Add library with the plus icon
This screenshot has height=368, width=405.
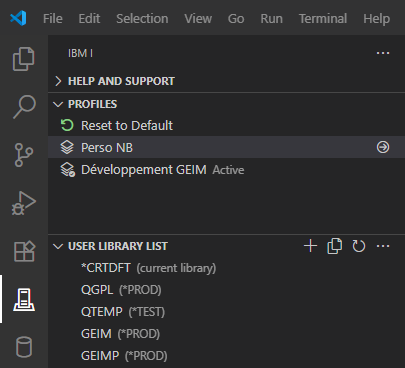(310, 246)
